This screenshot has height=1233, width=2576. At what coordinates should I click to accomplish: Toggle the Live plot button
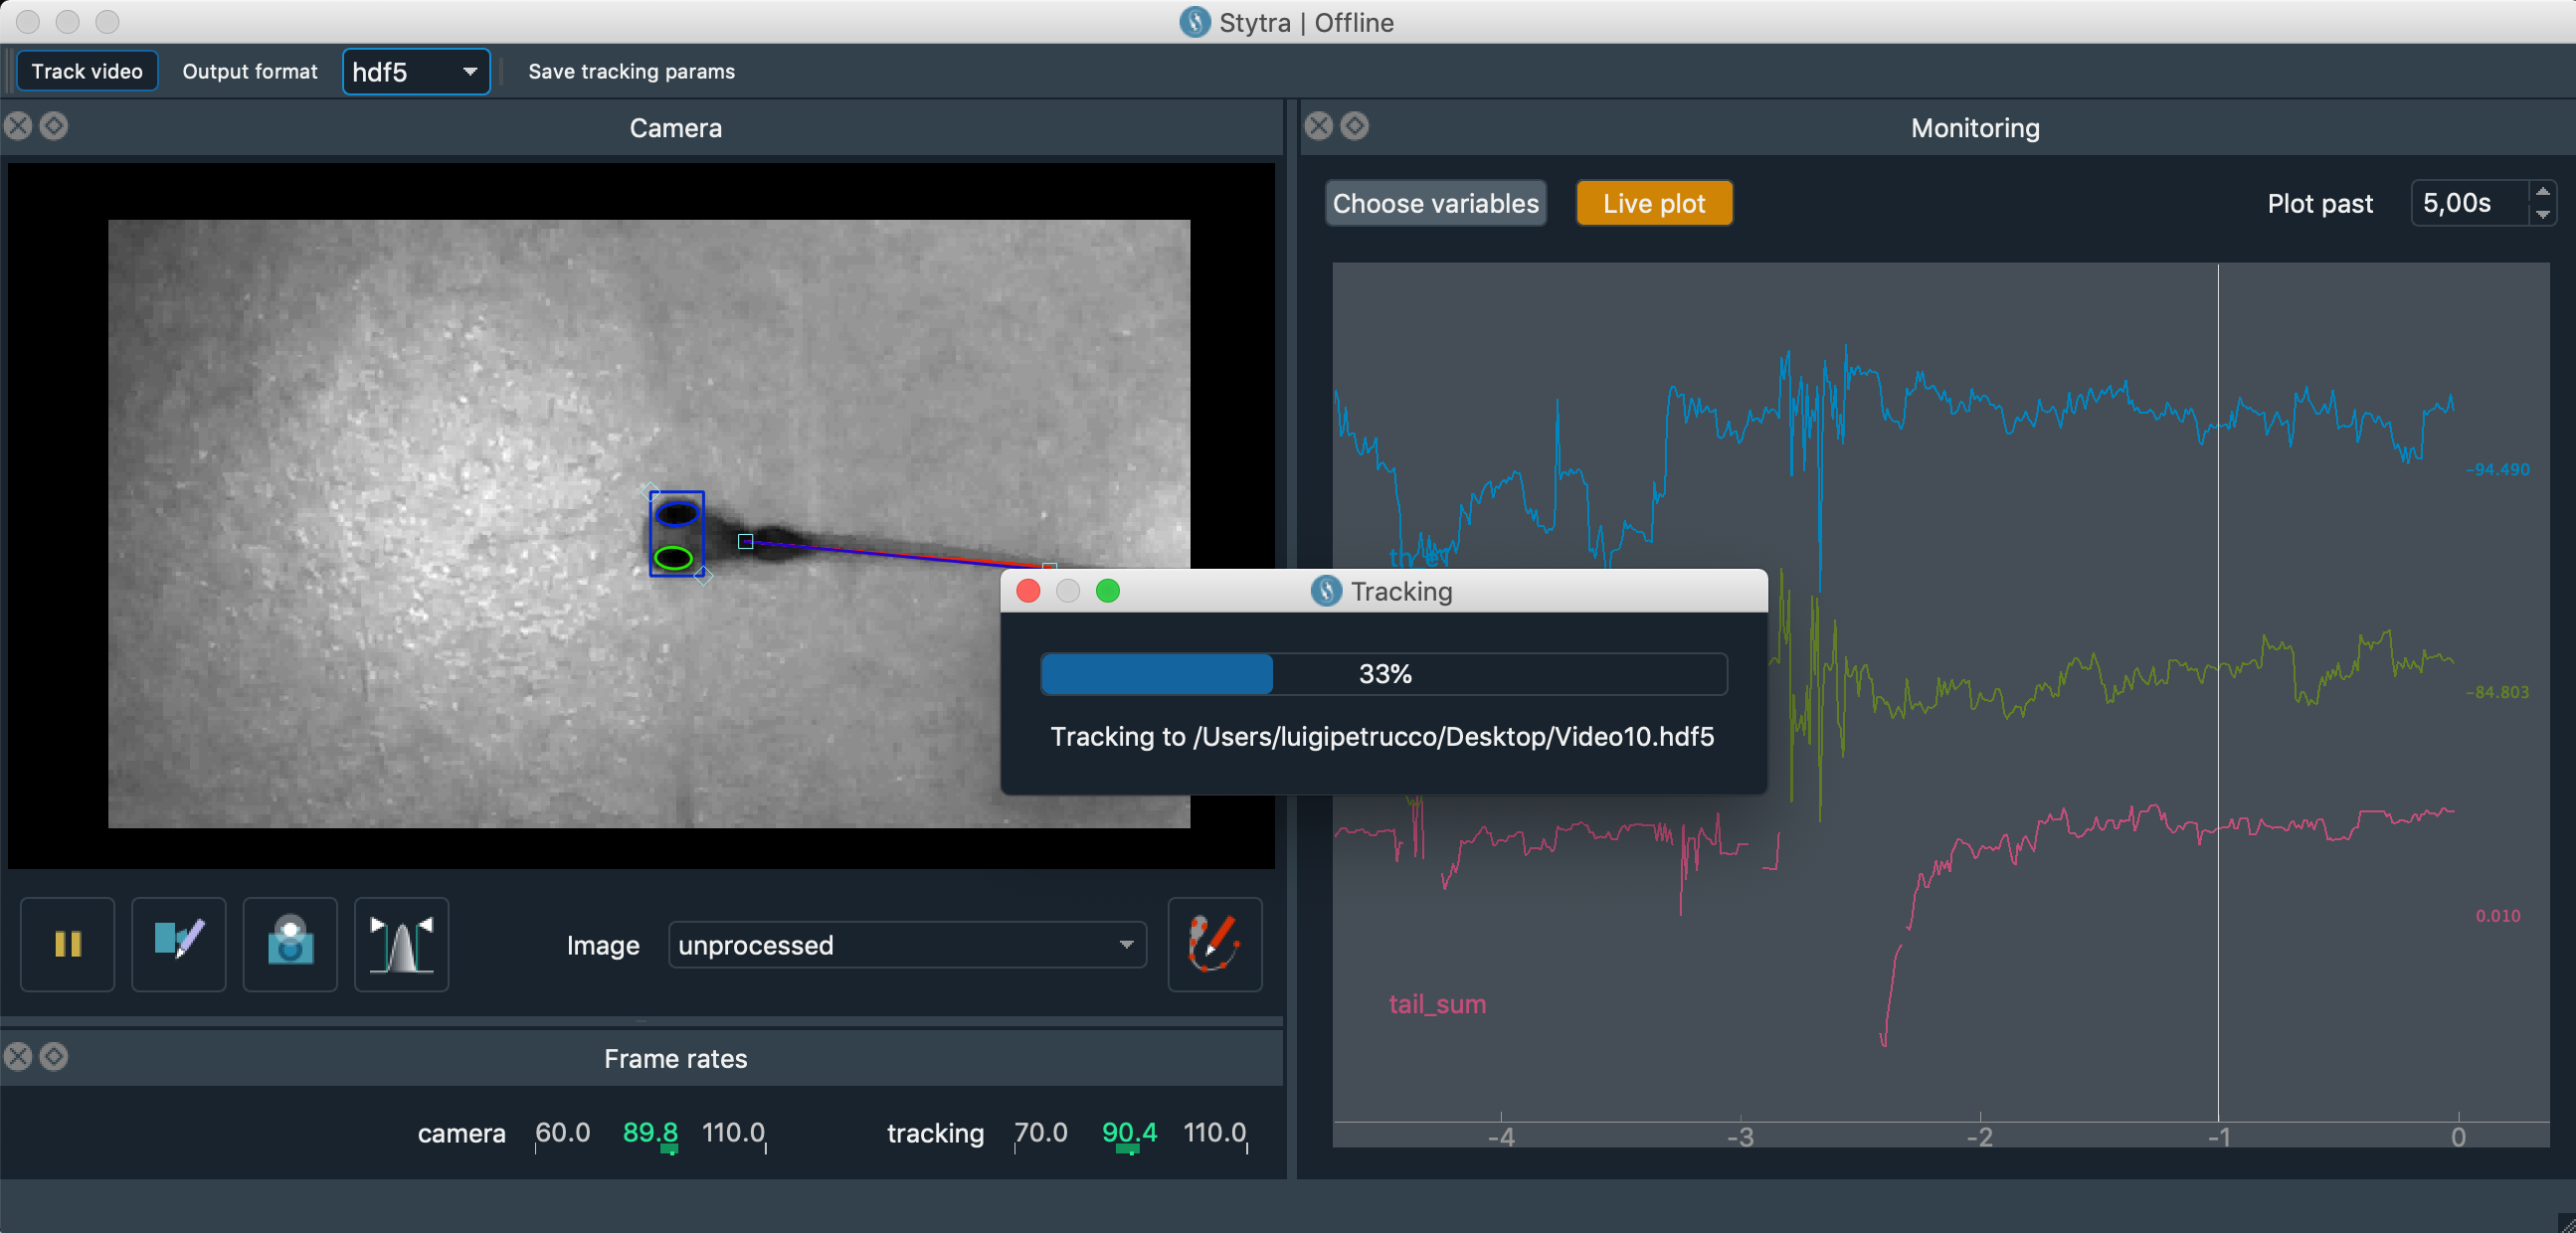[x=1653, y=203]
